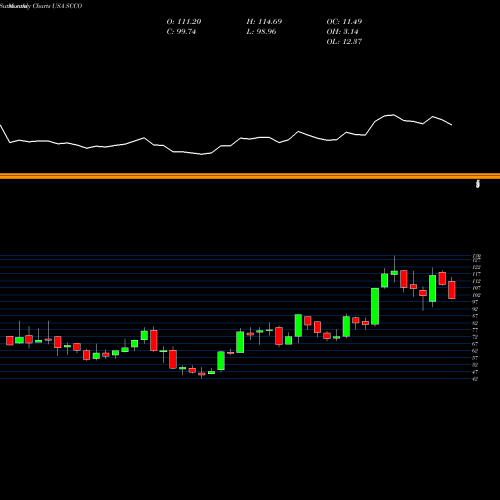Click the 122 price axis label
Viewport: 500px width, 500px height.
pos(476,267)
